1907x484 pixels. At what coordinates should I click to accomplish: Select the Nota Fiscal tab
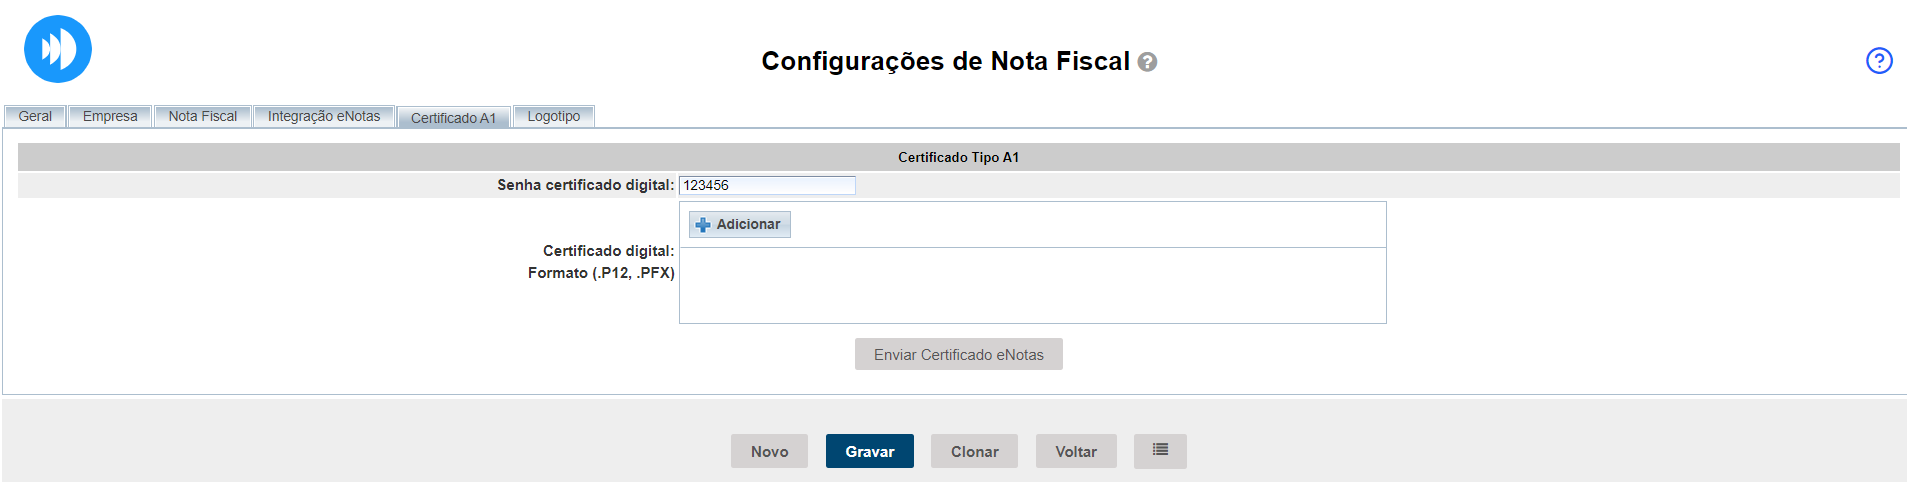click(203, 117)
